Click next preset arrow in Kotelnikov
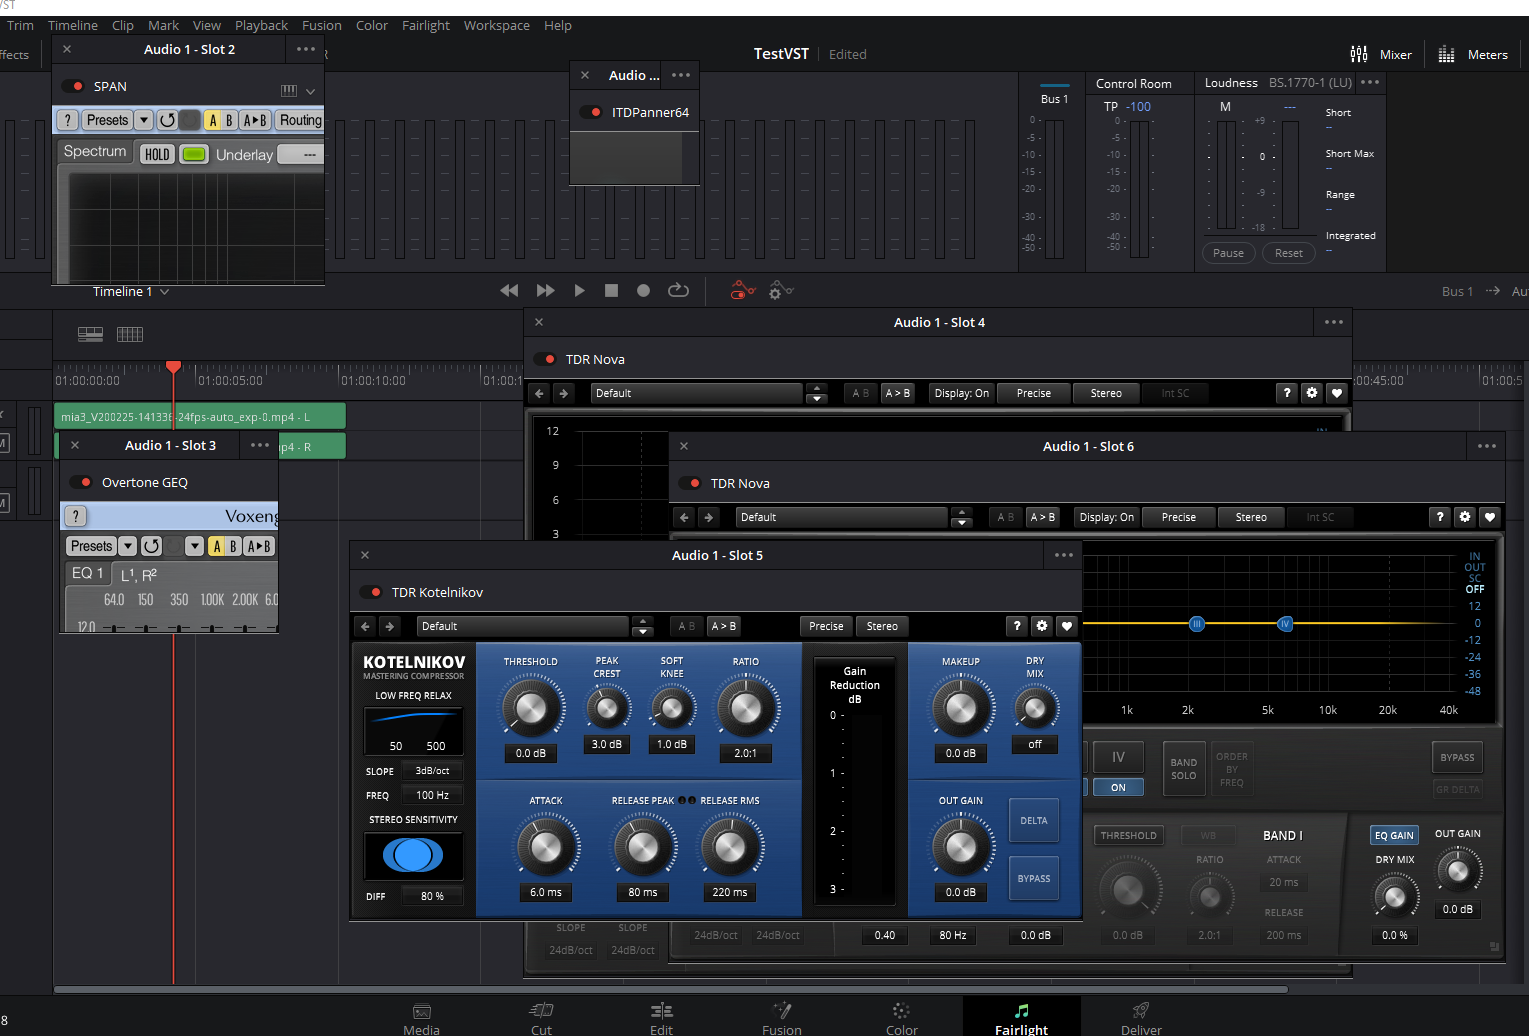1529x1036 pixels. [390, 626]
